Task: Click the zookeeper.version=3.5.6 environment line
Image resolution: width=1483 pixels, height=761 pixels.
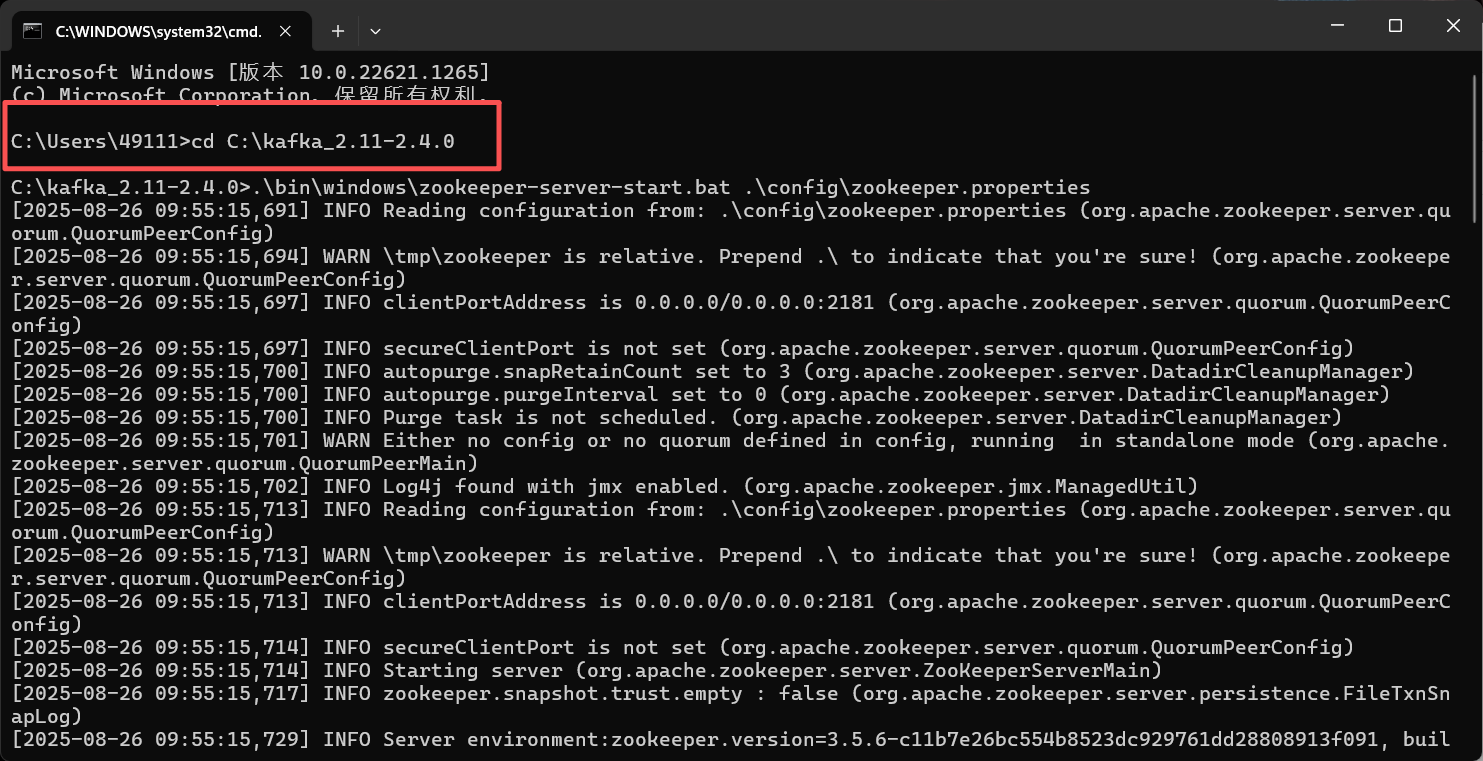Action: point(700,739)
